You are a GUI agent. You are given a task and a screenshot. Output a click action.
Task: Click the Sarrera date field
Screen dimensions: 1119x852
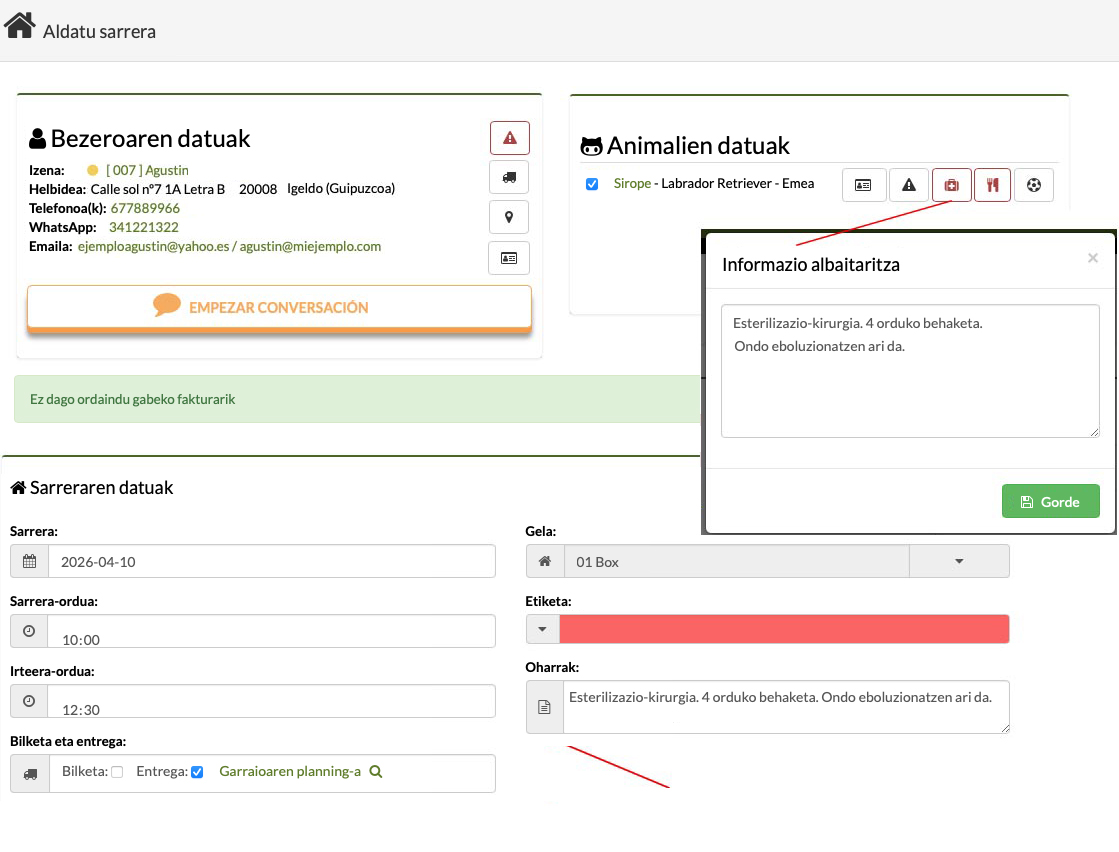pos(271,562)
